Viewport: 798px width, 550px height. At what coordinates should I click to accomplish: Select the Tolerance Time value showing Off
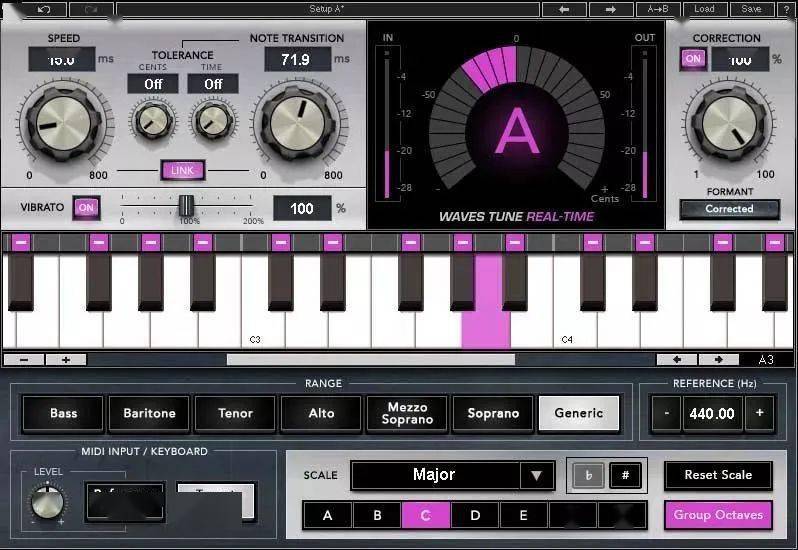click(x=213, y=84)
